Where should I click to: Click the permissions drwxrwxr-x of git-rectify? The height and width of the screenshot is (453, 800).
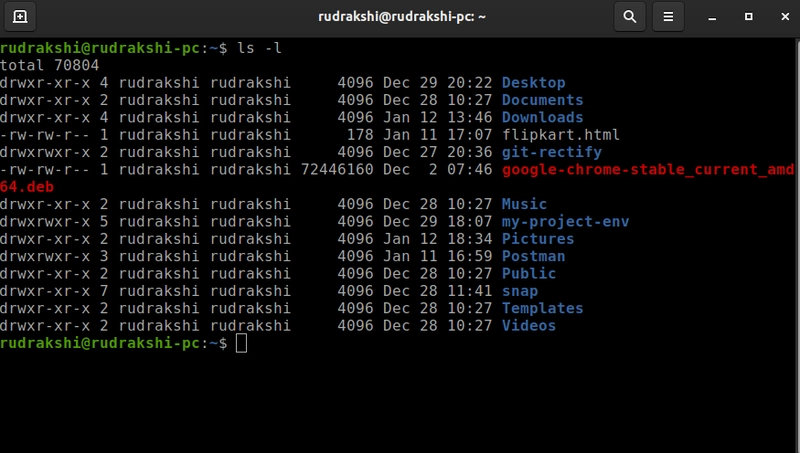(45, 152)
